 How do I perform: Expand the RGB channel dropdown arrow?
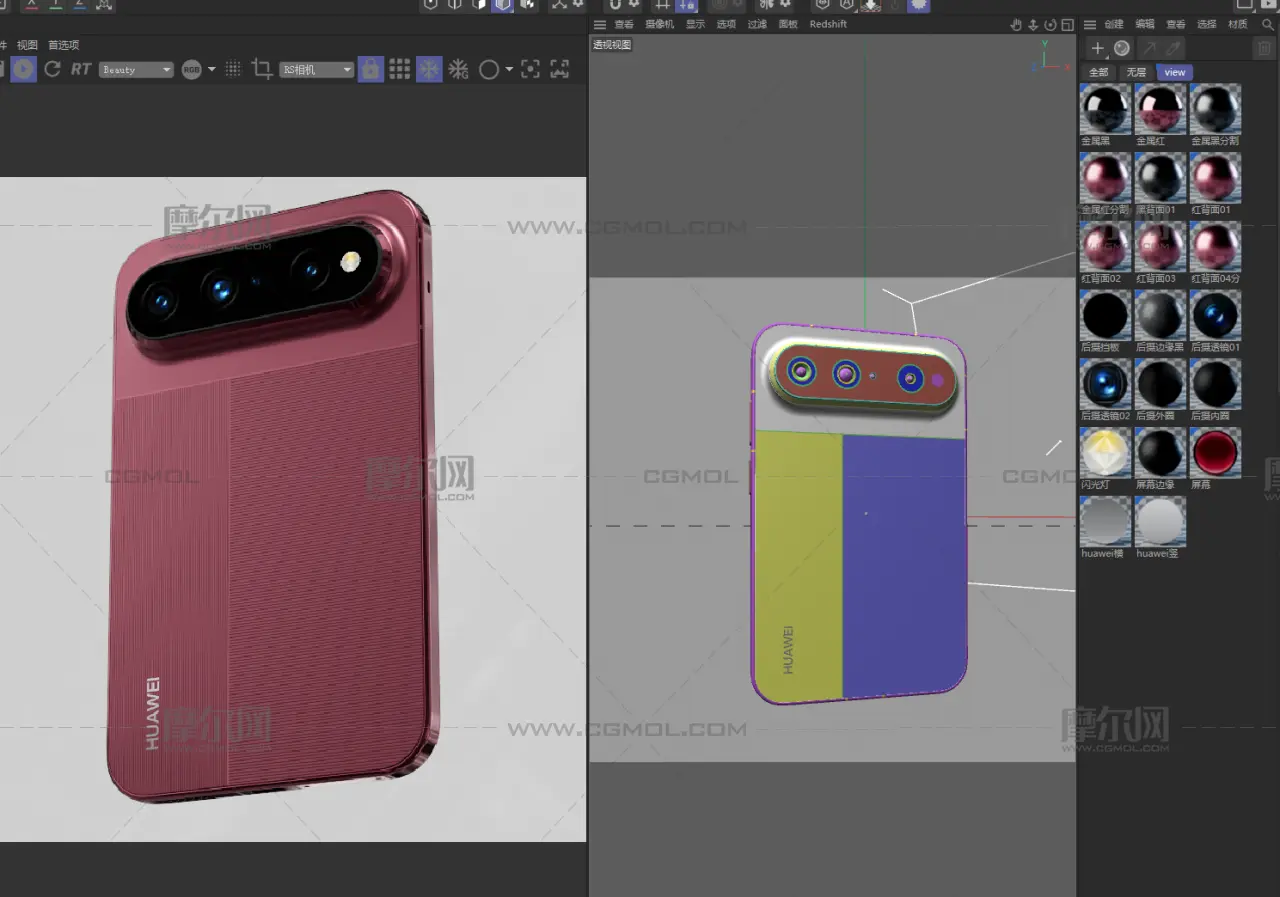[x=212, y=69]
